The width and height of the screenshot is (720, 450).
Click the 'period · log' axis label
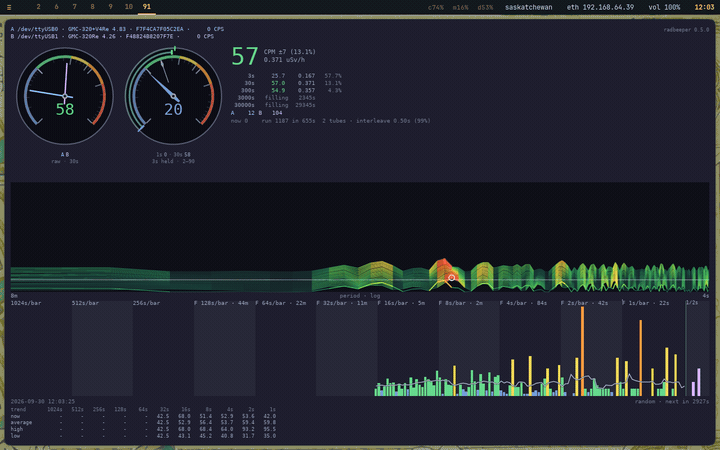360,296
